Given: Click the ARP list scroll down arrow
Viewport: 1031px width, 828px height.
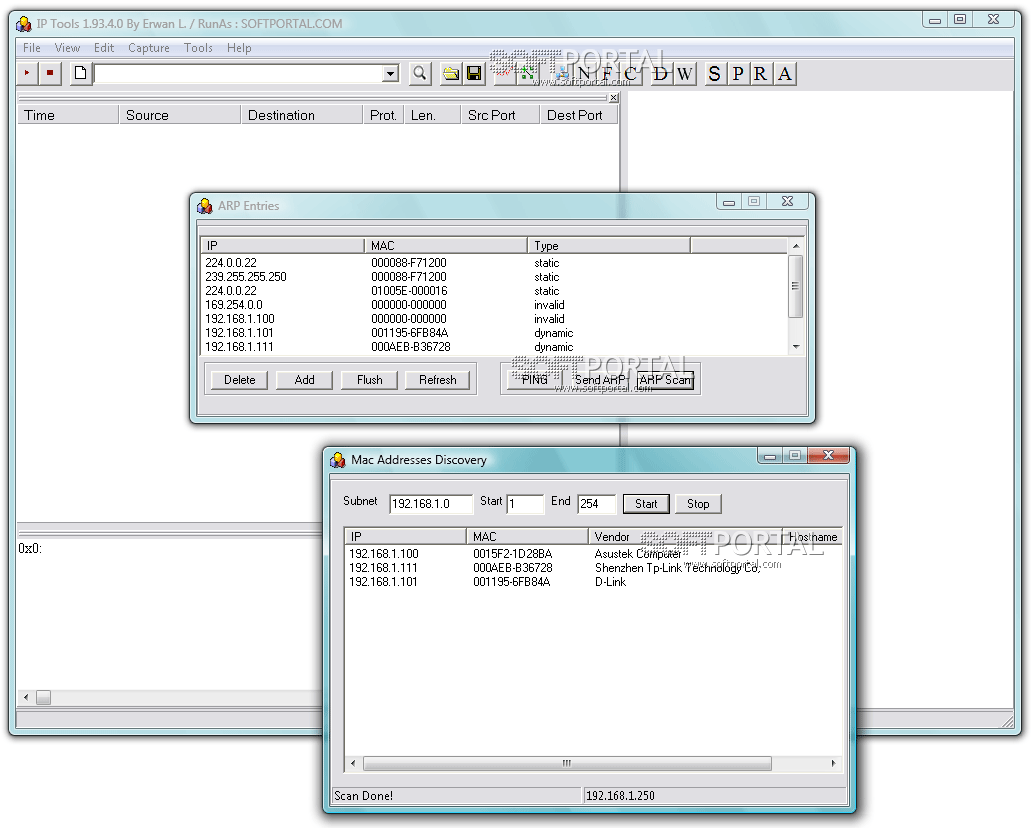Looking at the screenshot, I should pyautogui.click(x=796, y=347).
